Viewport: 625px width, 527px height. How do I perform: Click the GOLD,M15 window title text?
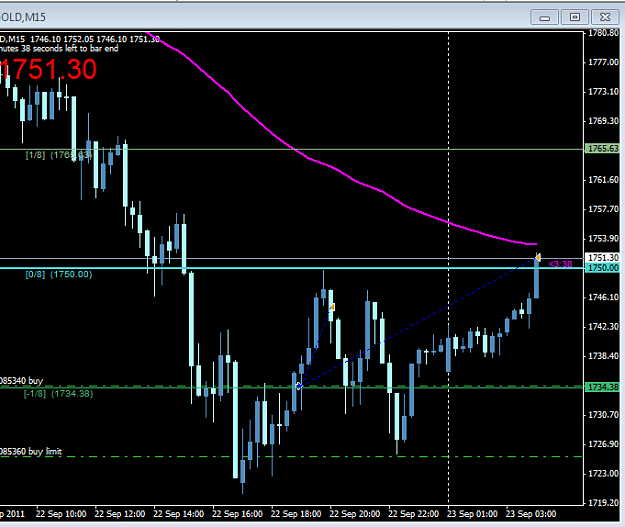pos(23,17)
